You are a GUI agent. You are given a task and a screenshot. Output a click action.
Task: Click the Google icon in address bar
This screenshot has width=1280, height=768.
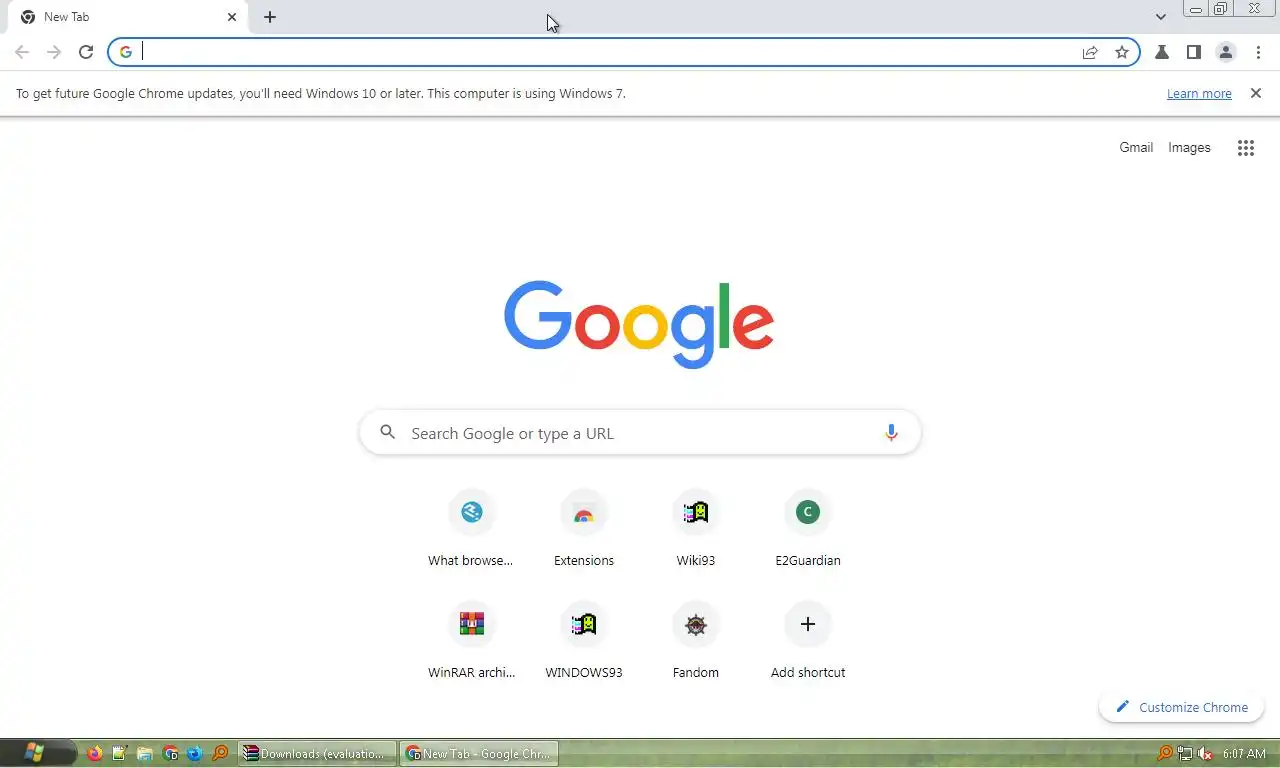(x=126, y=52)
